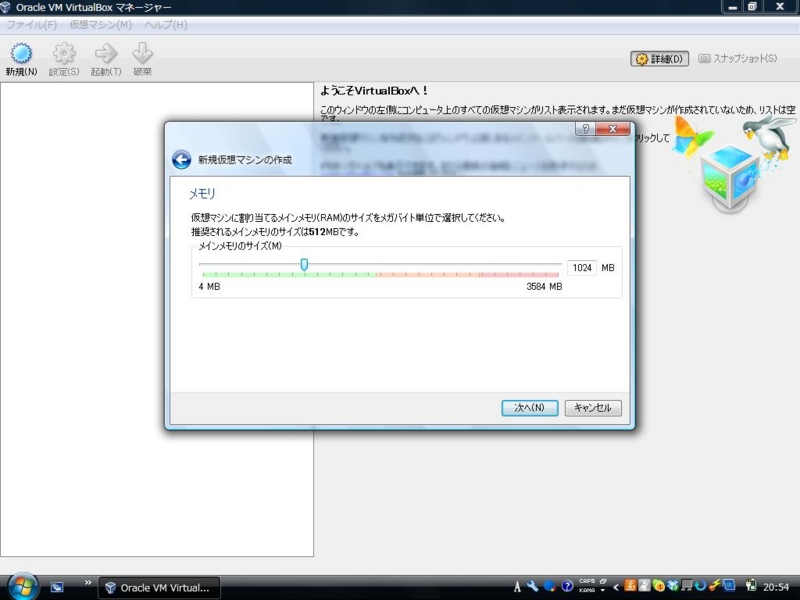Open the IME tools wrench icon
The height and width of the screenshot is (600, 800).
[x=533, y=586]
